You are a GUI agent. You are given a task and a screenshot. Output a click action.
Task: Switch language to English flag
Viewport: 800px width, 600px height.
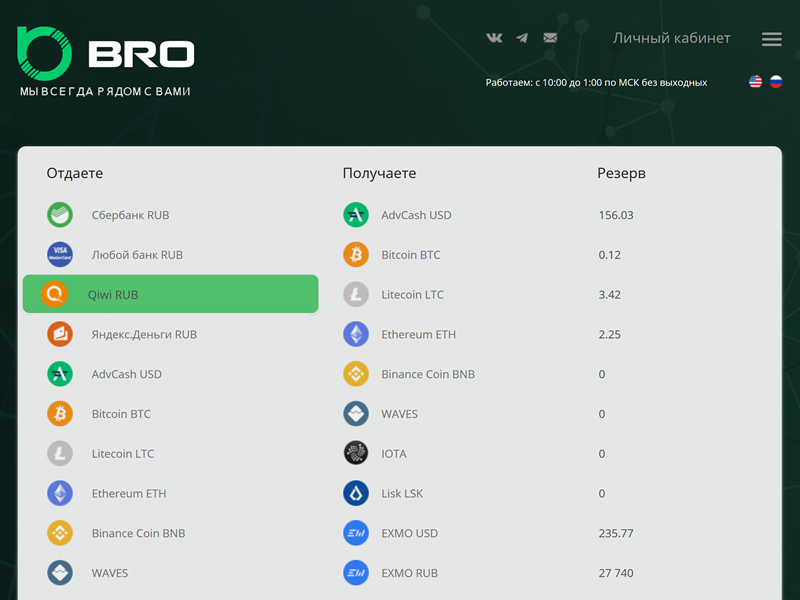pos(756,82)
